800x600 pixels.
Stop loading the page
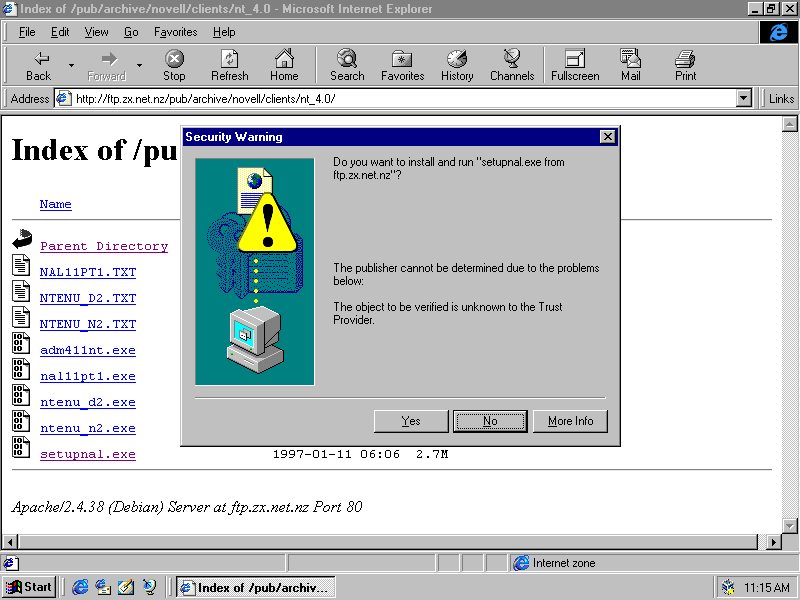[174, 66]
